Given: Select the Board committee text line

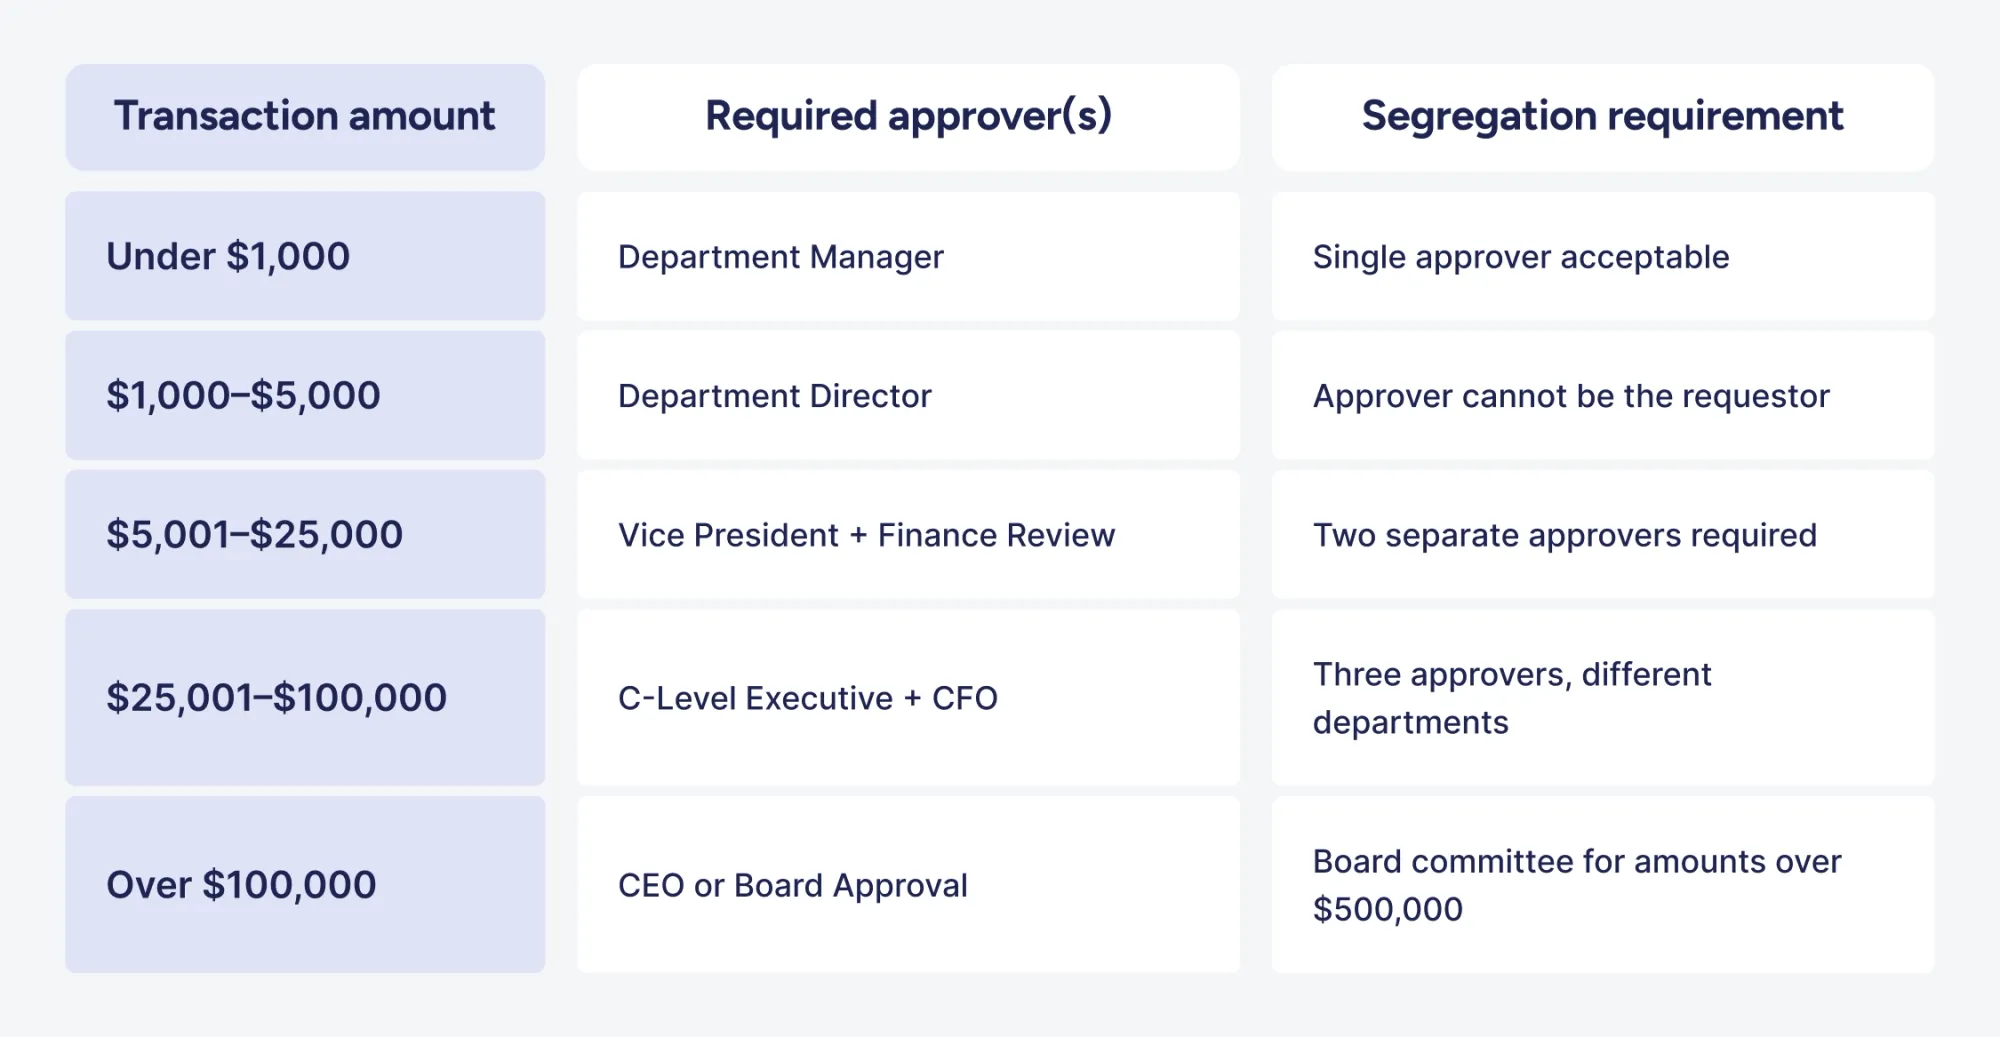Looking at the screenshot, I should pos(1576,862).
